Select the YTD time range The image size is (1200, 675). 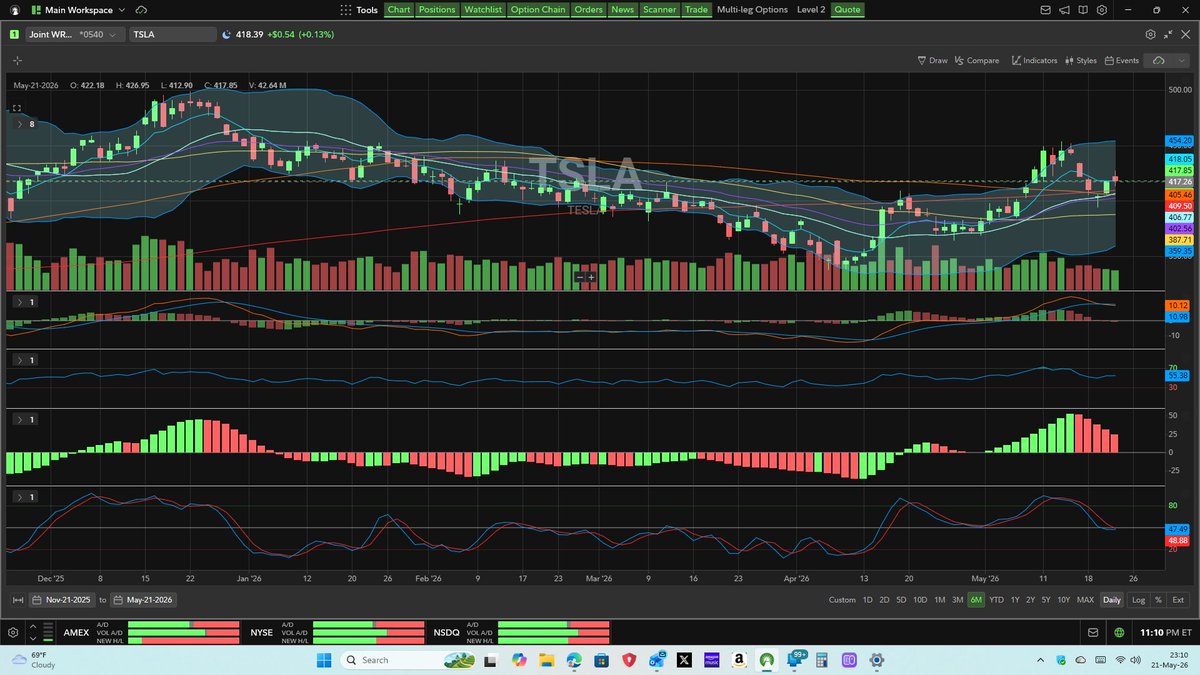tap(996, 600)
